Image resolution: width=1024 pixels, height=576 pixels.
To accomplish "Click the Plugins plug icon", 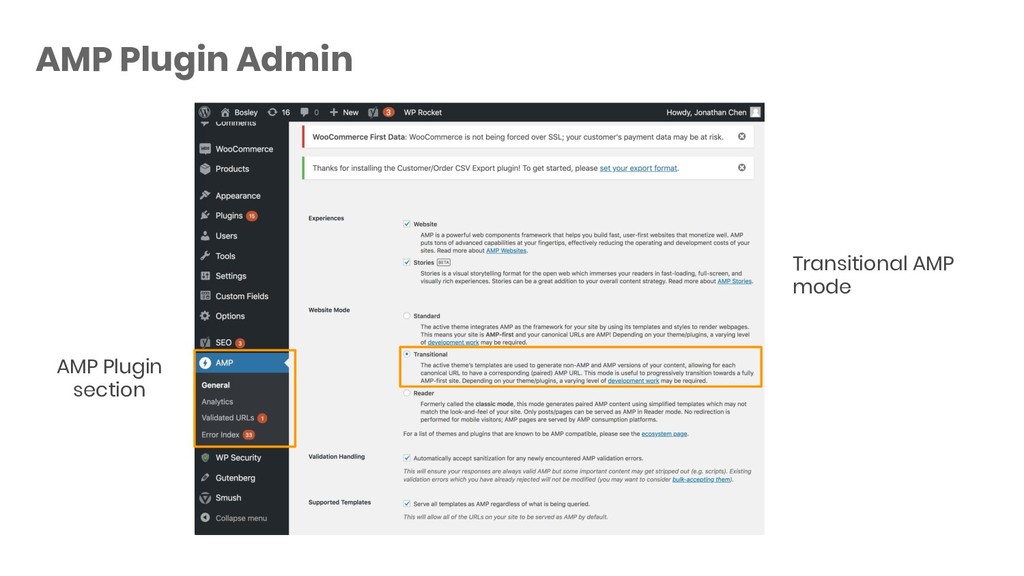I will (205, 216).
